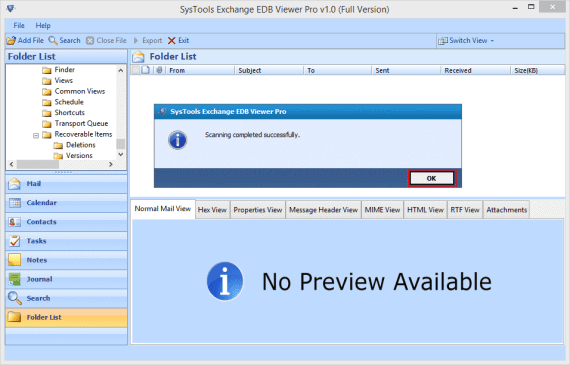This screenshot has width=570, height=365.
Task: Click the horizontal scrollbar thumb in the folder tree
Action: pyautogui.click(x=38, y=164)
